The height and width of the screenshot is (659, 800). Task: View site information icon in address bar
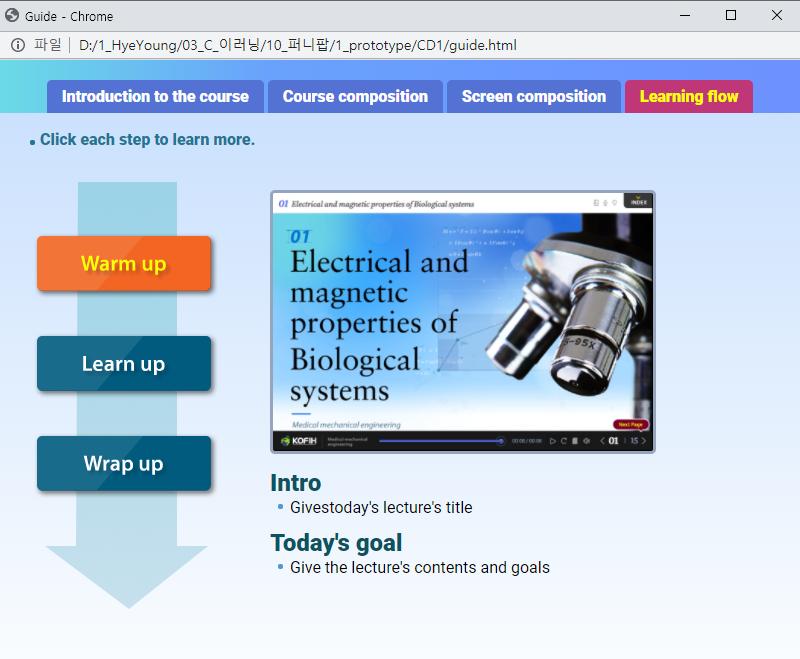click(x=18, y=45)
